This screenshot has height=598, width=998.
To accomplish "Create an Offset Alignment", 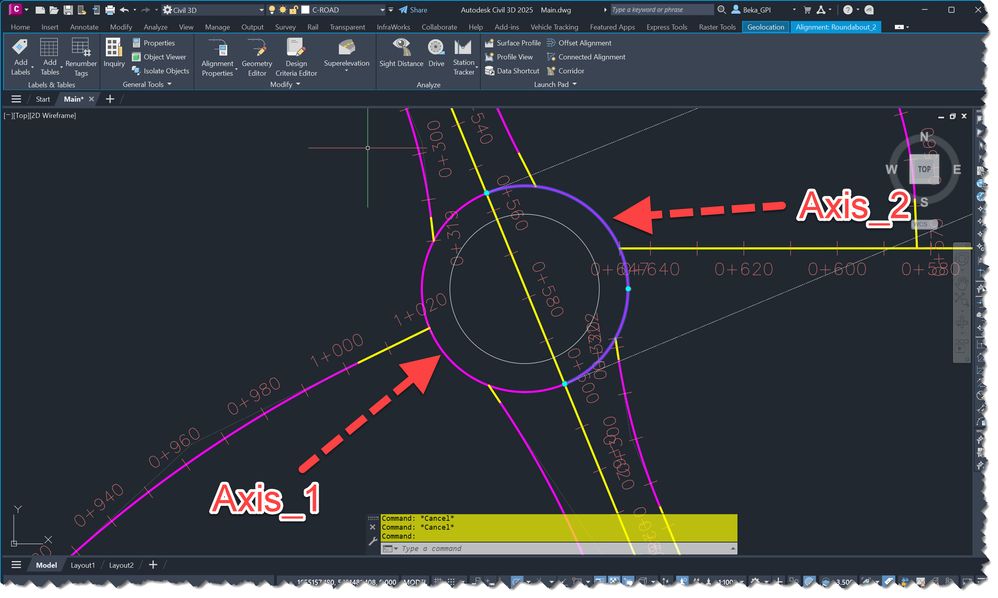I will pyautogui.click(x=579, y=43).
